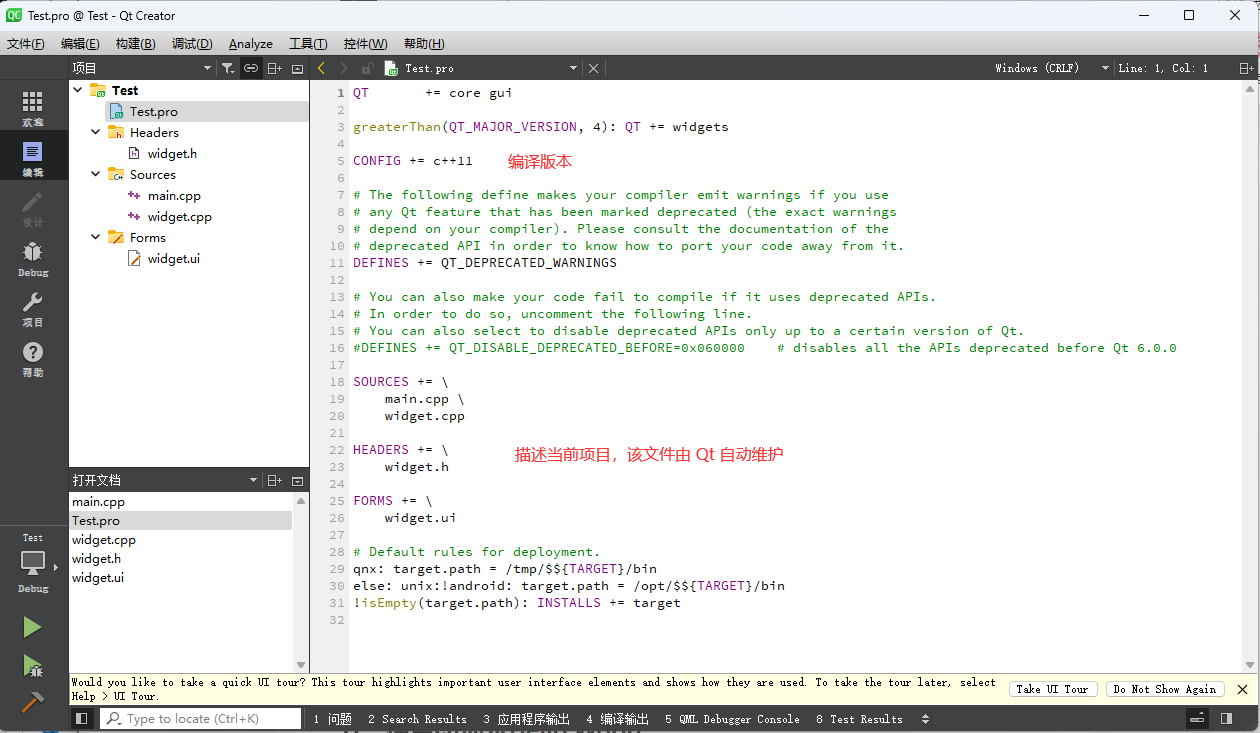
Task: Open the Projects mode wrench icon
Action: tap(33, 308)
